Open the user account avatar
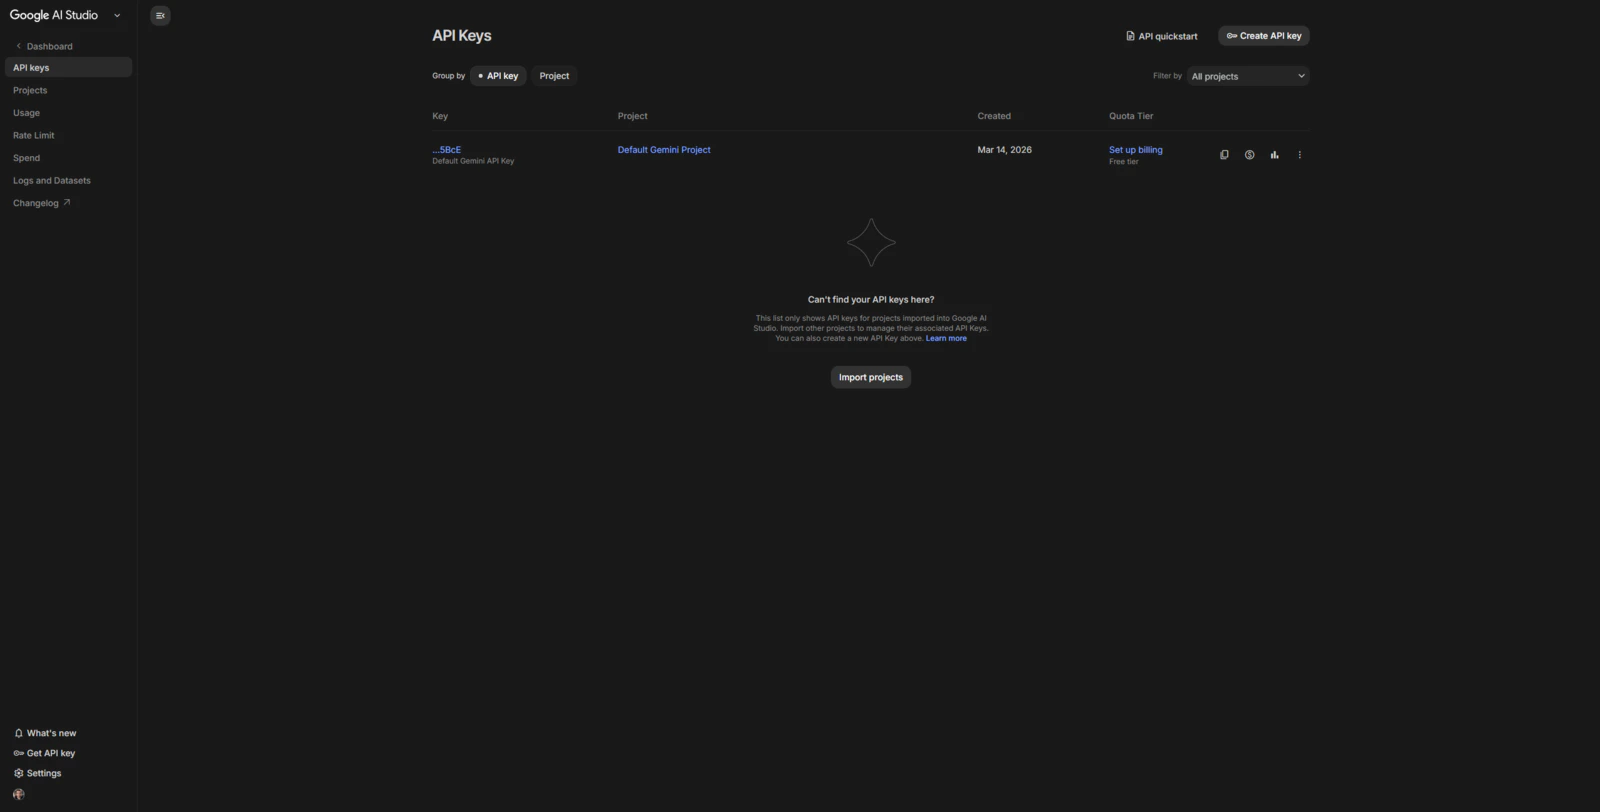The width and height of the screenshot is (1600, 812). point(18,794)
